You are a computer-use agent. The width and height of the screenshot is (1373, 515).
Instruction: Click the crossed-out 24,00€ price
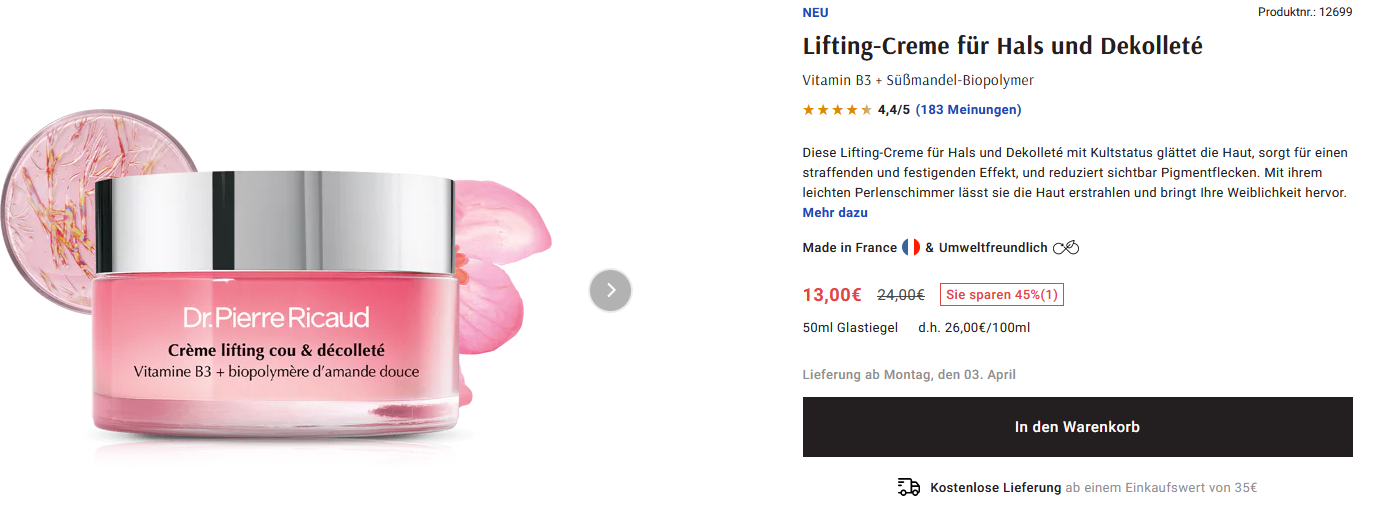[900, 295]
